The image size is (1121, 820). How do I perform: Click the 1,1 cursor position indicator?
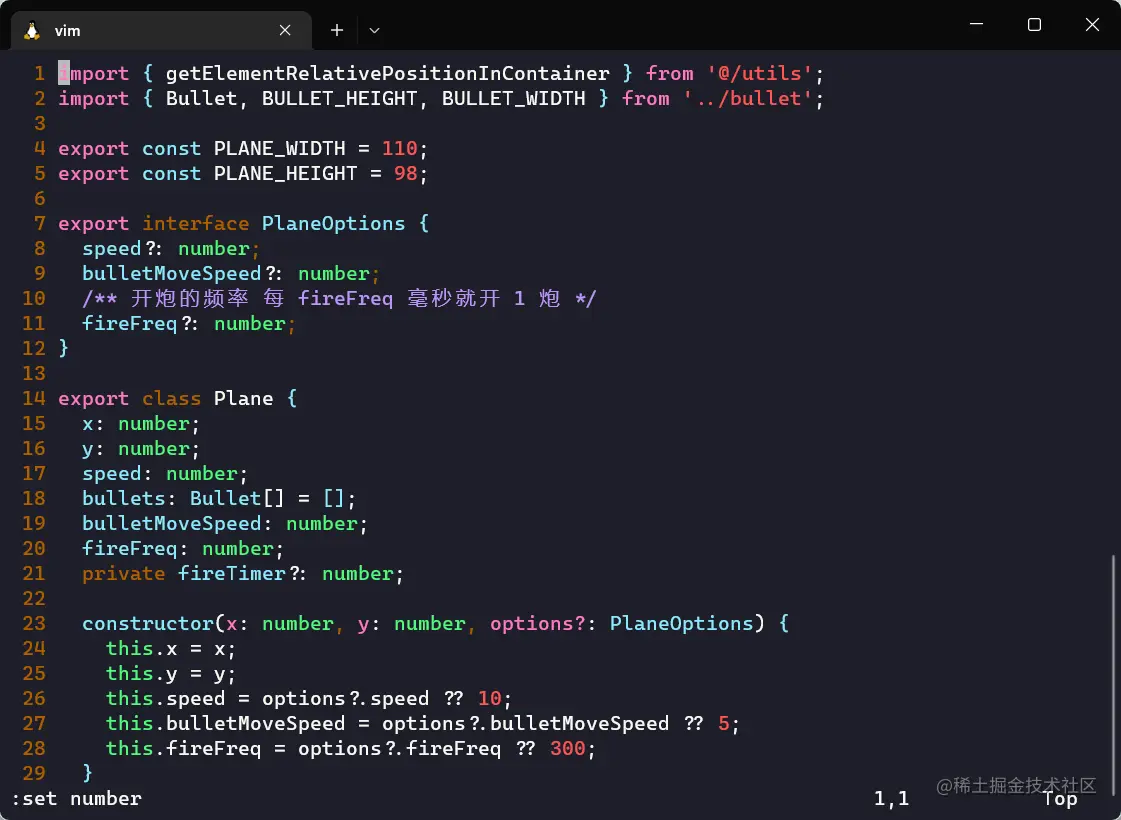892,799
